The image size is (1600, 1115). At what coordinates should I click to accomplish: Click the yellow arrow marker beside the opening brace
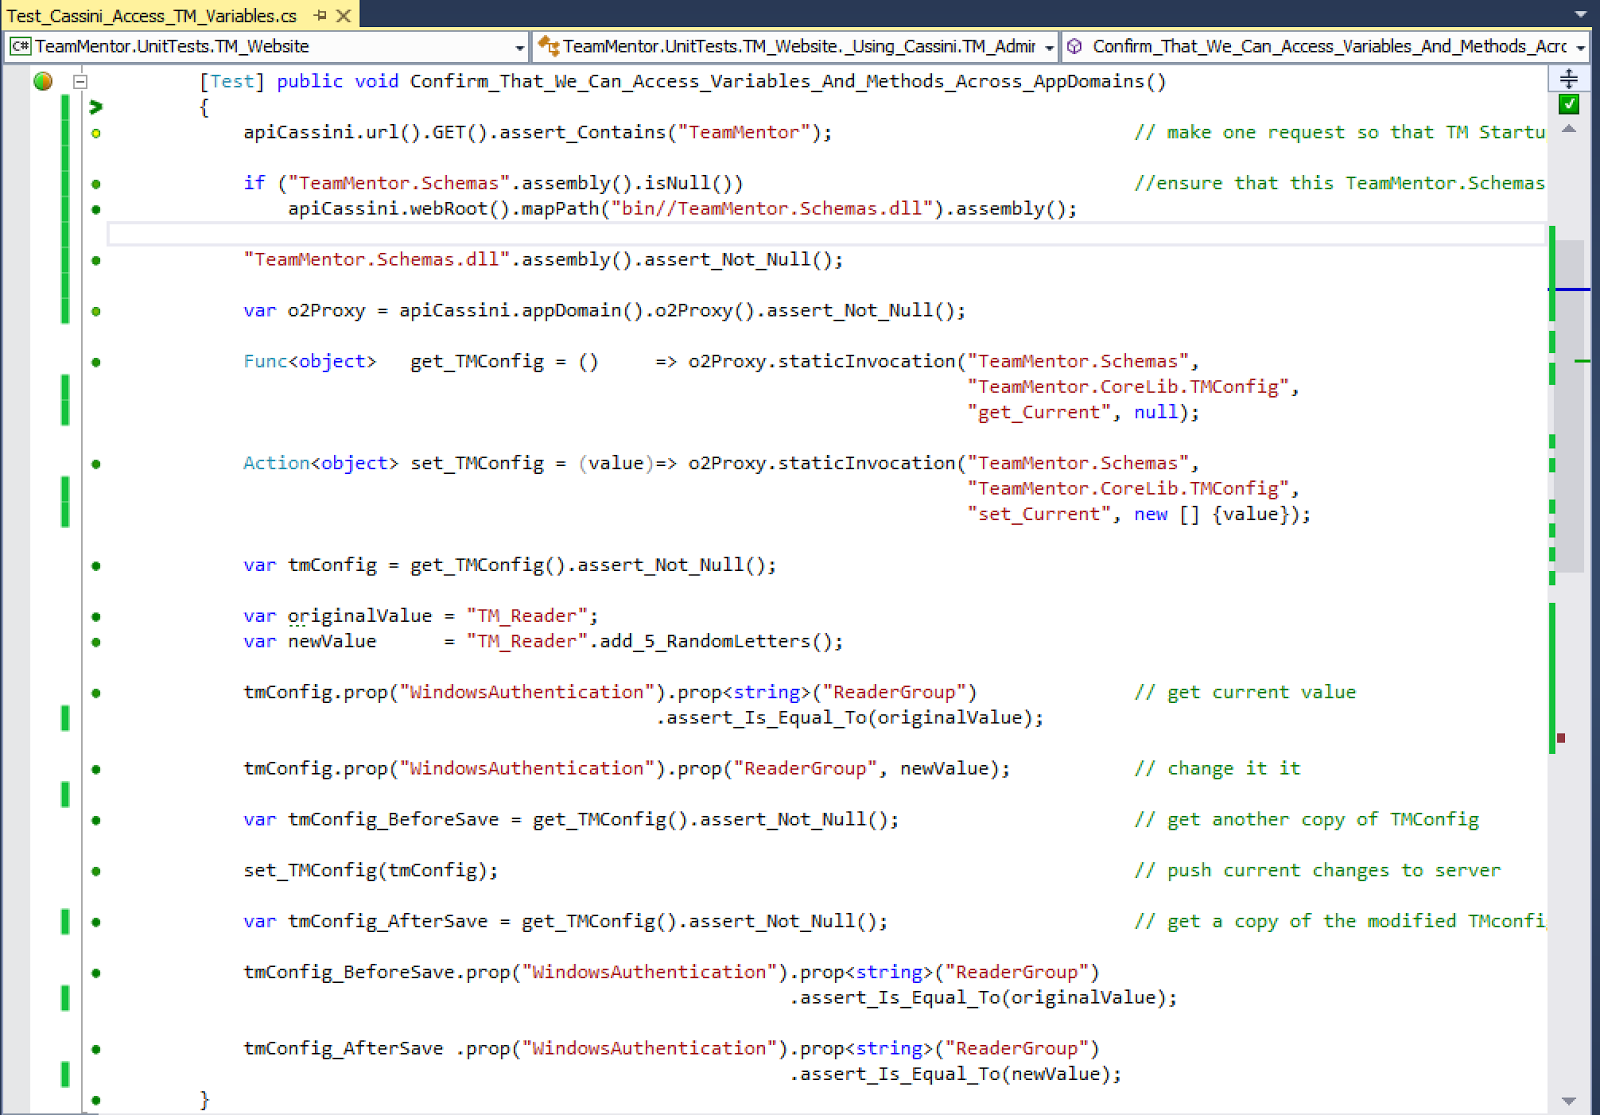(96, 107)
